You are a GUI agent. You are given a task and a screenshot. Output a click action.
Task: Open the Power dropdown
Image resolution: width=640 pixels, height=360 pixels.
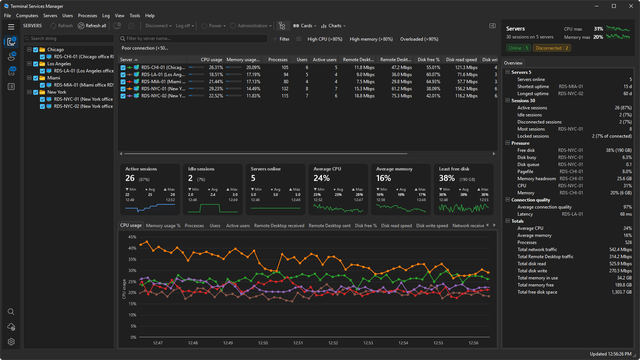(213, 26)
